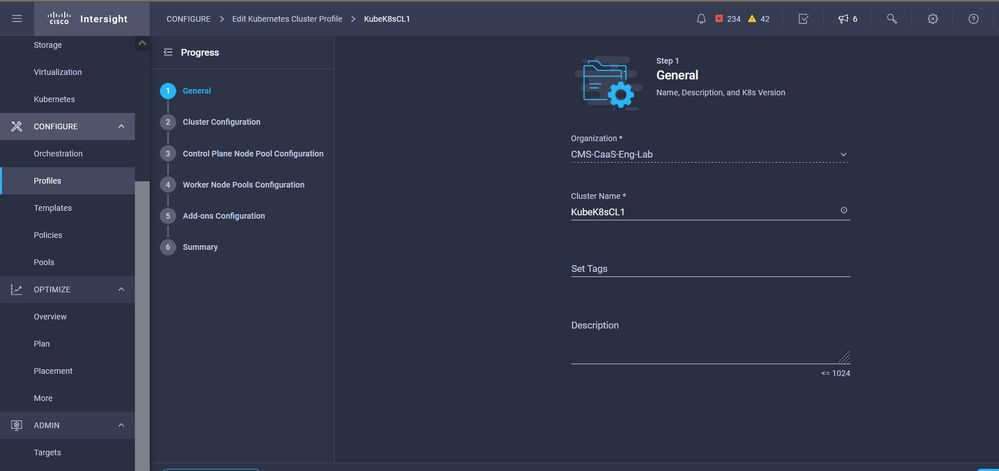
Task: Collapse the CONFIGURE section chevron
Action: tap(121, 126)
